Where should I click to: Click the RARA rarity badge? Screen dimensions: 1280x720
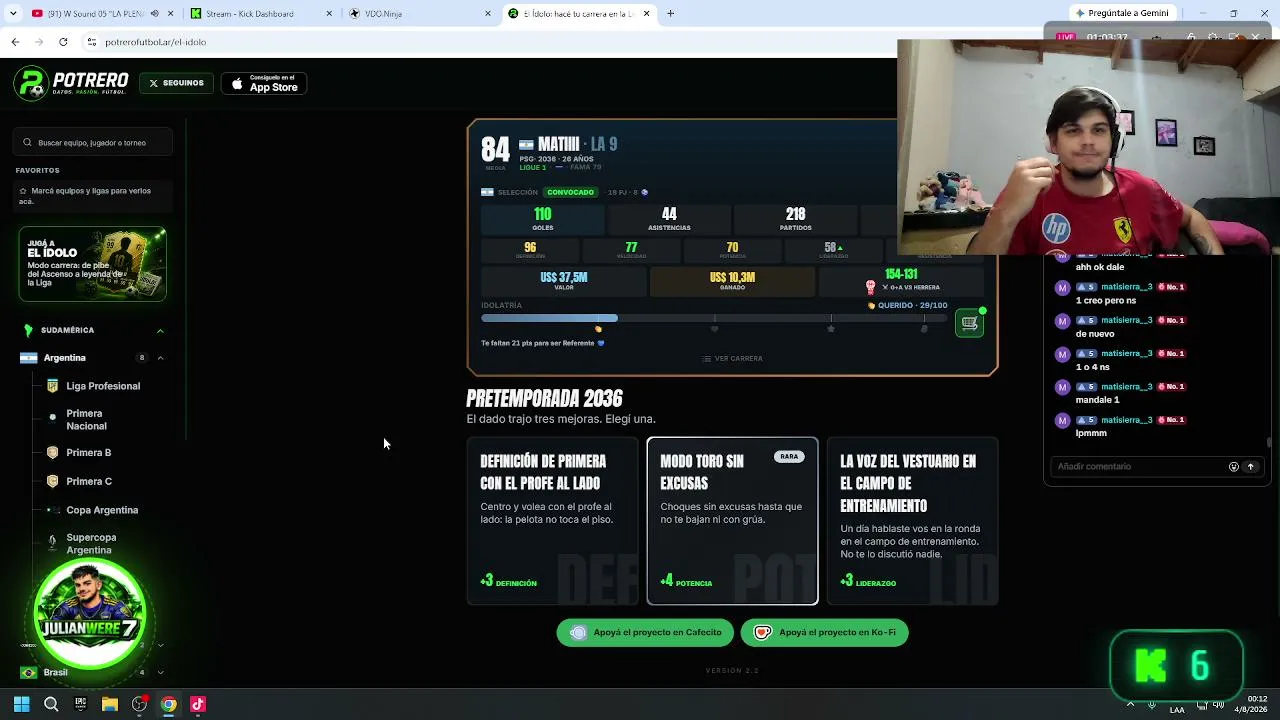789,457
